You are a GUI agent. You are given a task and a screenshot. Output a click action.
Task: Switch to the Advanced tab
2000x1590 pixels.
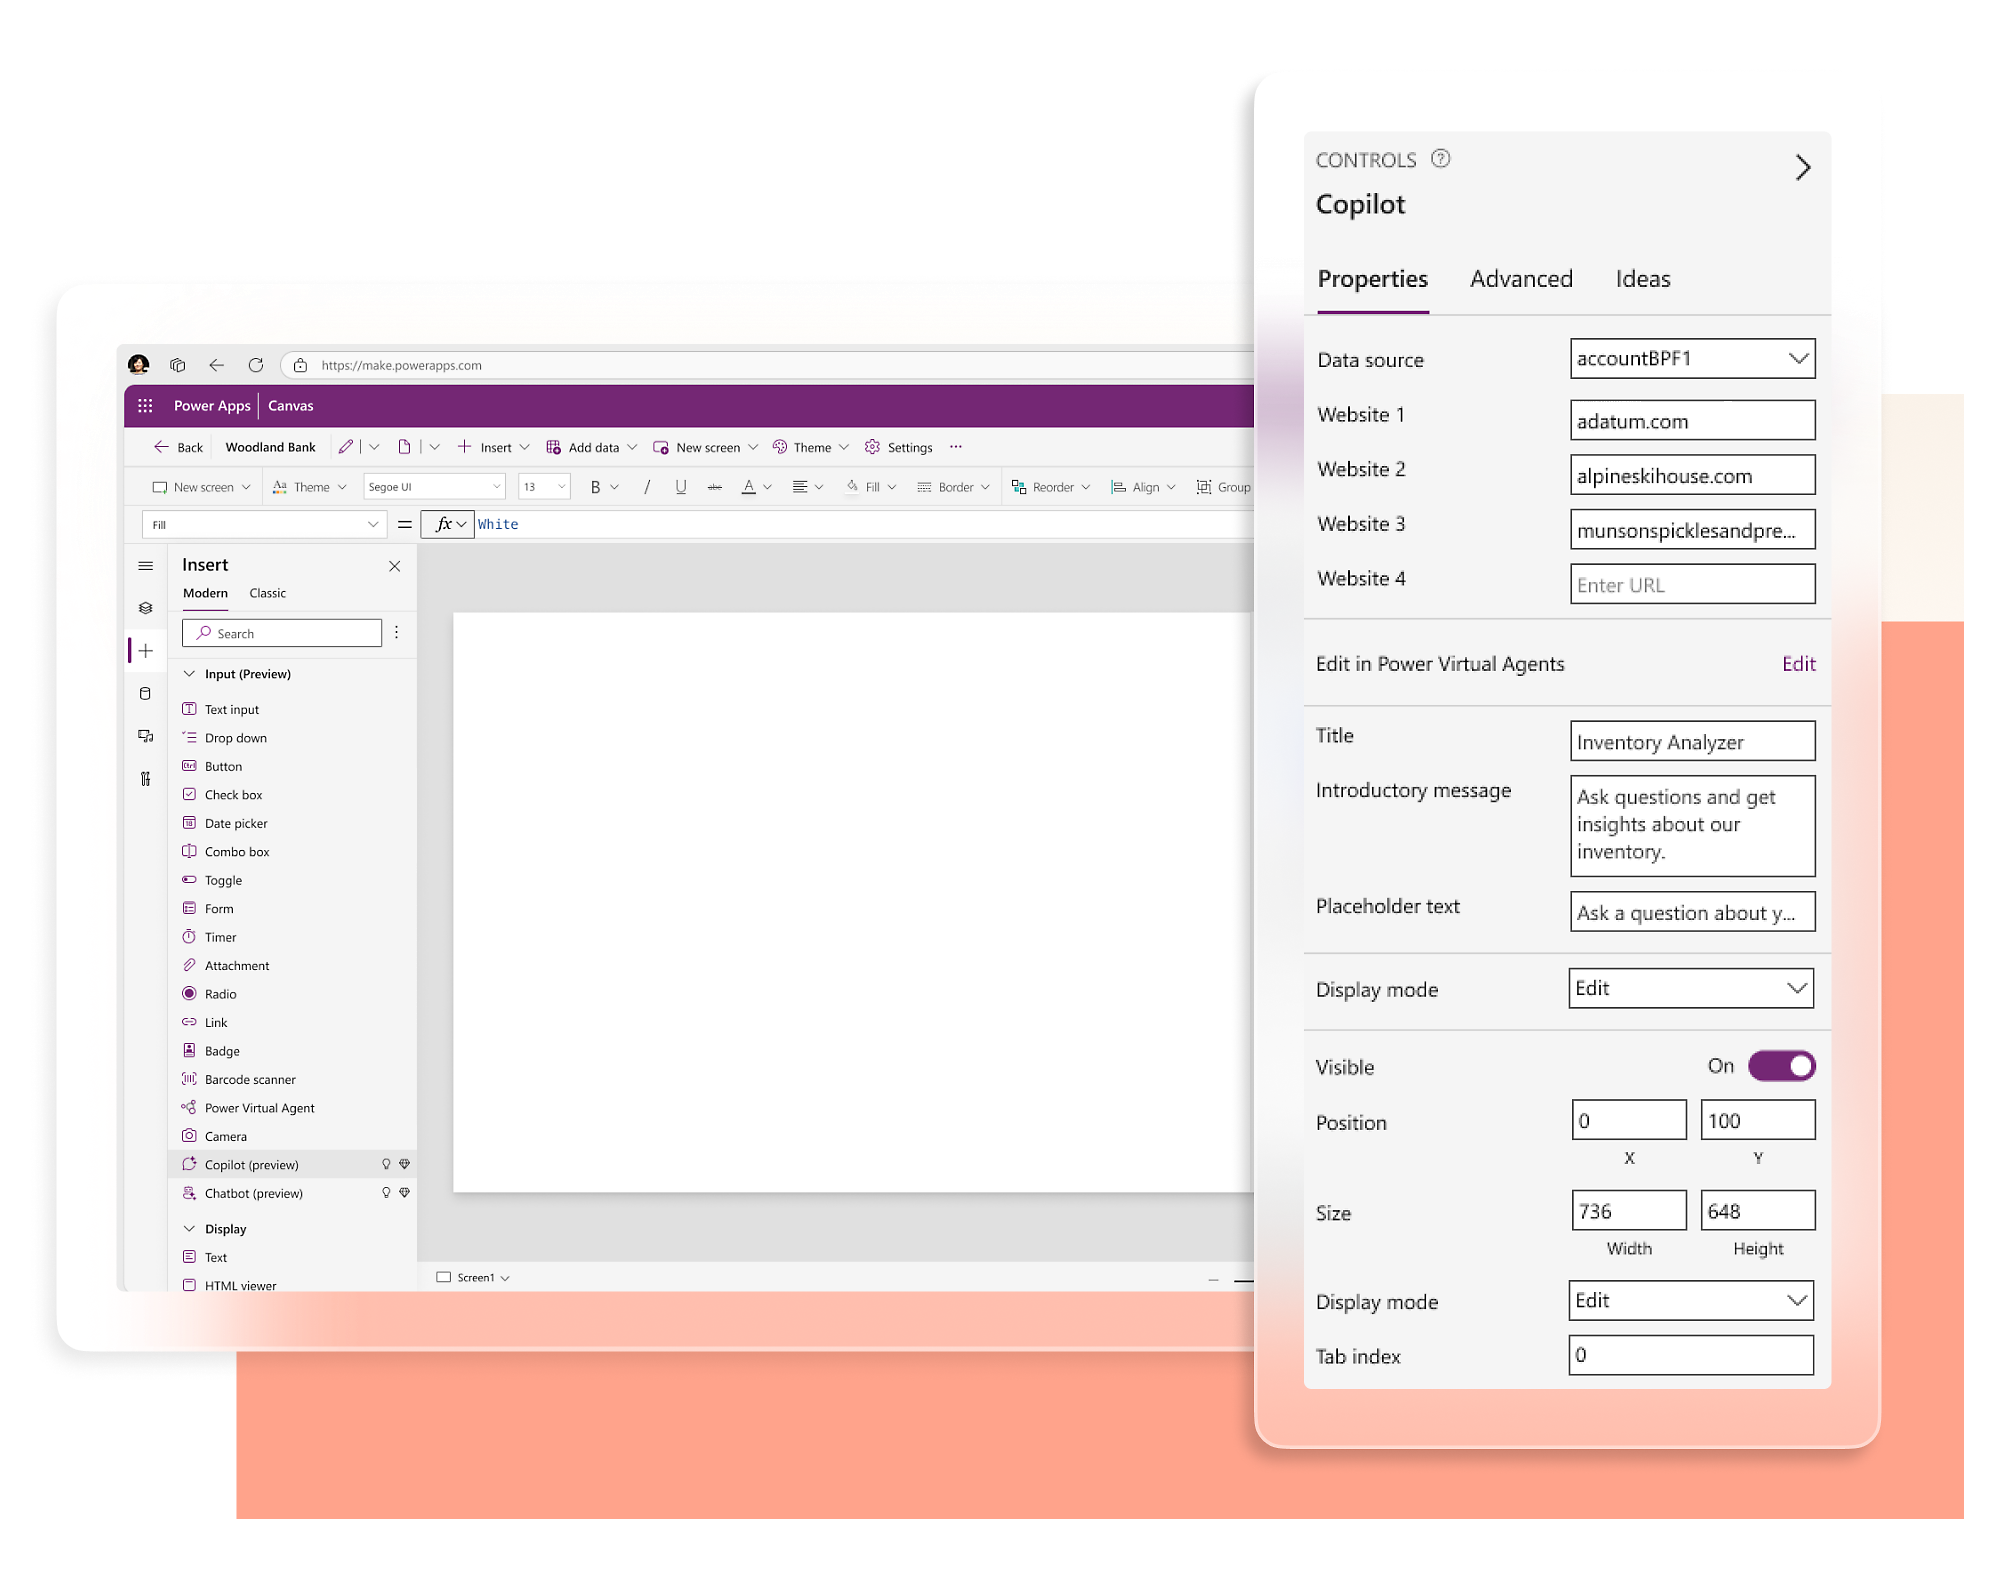1519,281
